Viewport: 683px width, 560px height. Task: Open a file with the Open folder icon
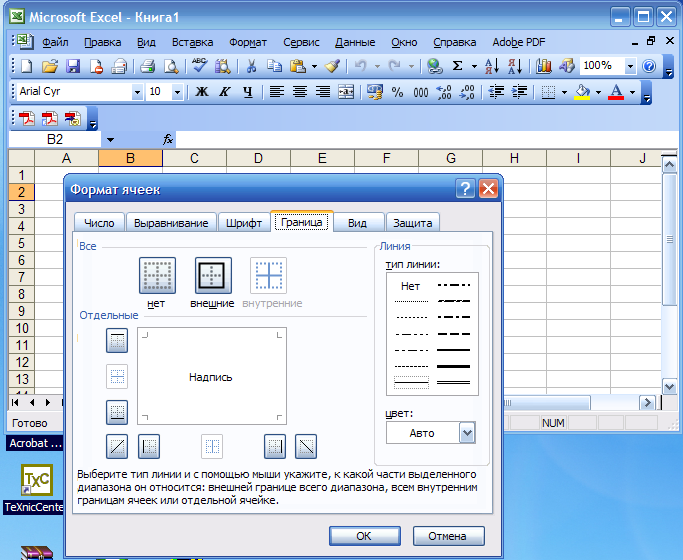click(x=50, y=66)
